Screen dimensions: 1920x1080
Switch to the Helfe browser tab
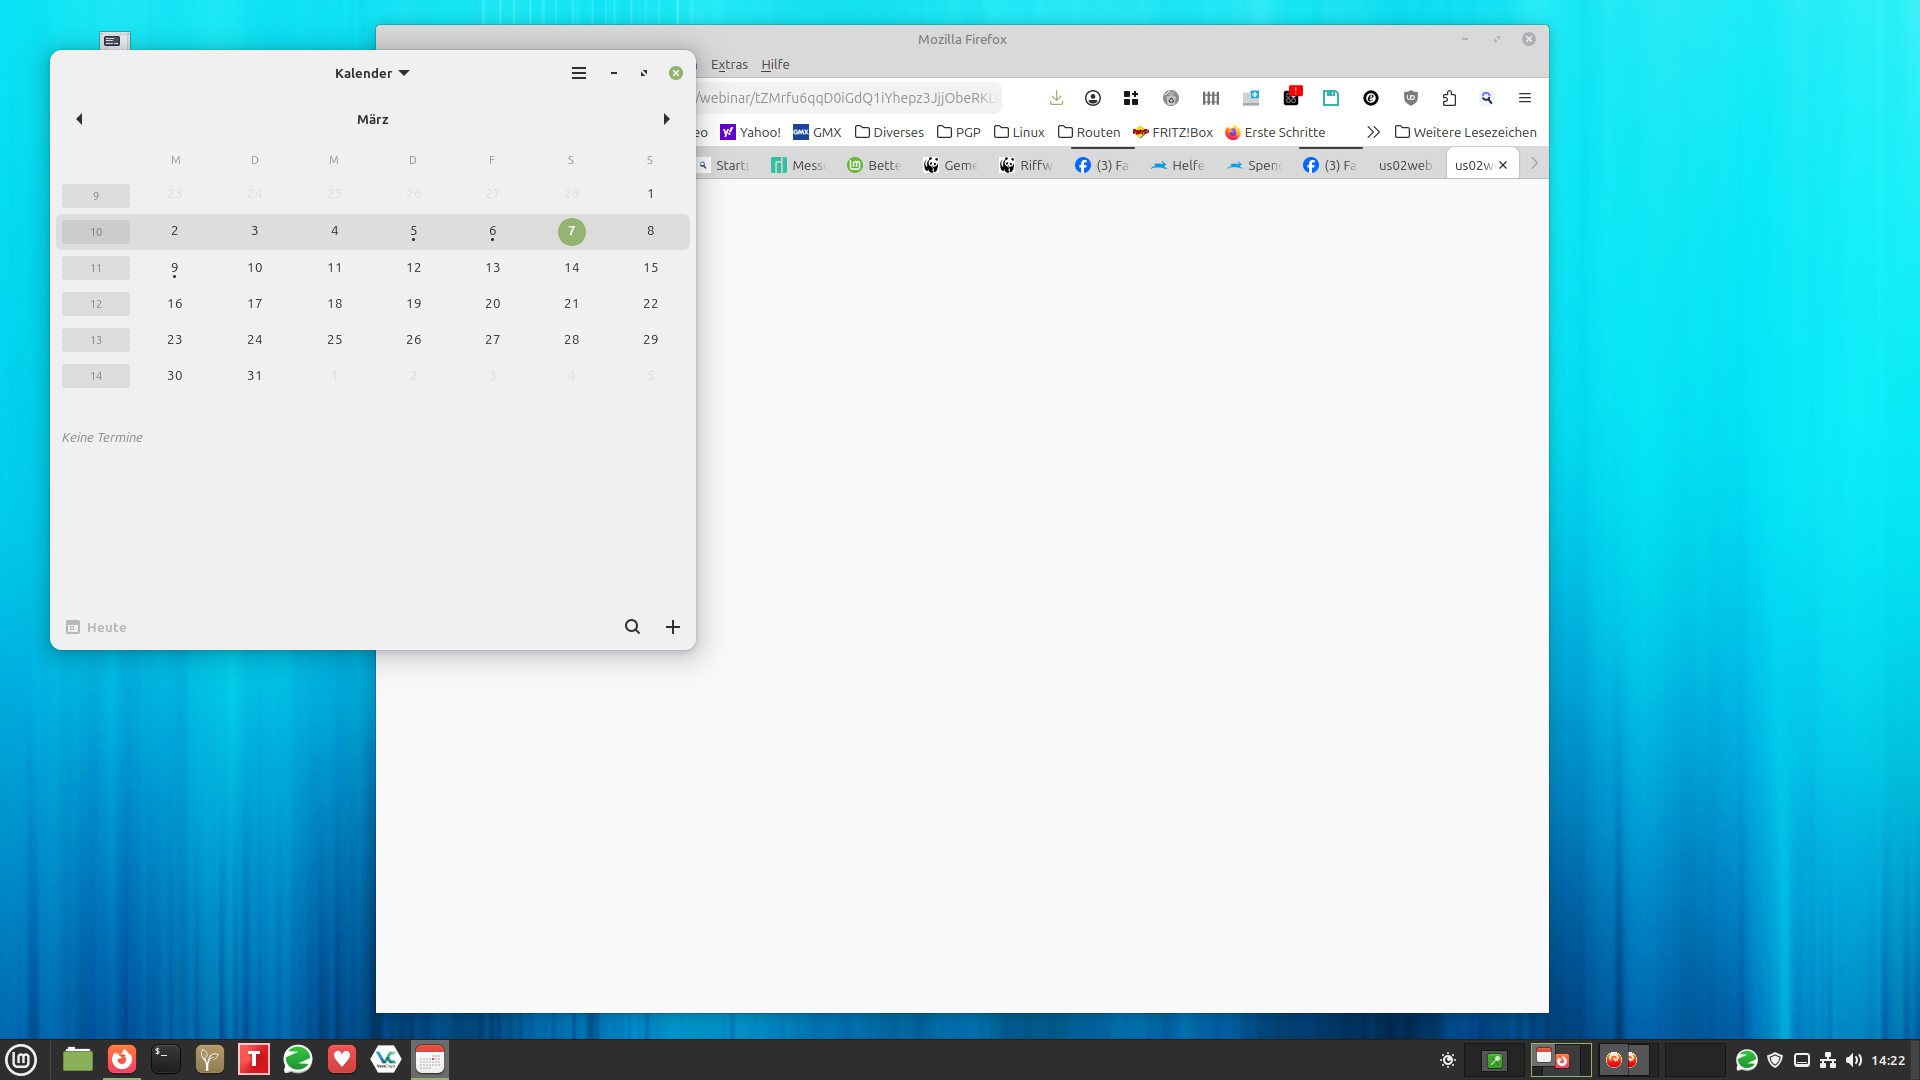click(x=1178, y=165)
